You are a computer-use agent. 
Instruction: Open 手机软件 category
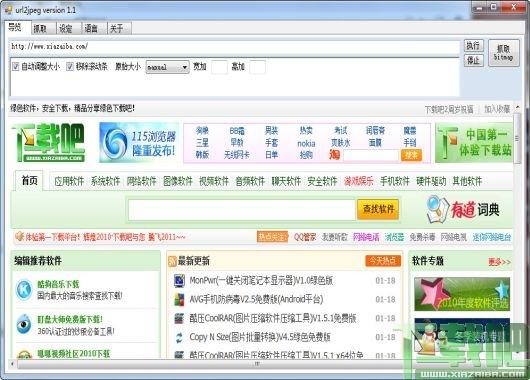pos(395,181)
